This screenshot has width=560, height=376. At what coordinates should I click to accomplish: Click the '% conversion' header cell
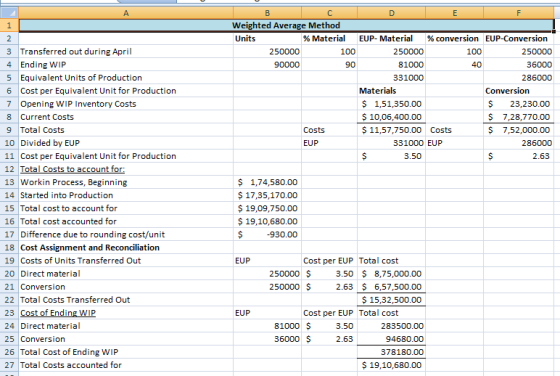[x=455, y=39]
